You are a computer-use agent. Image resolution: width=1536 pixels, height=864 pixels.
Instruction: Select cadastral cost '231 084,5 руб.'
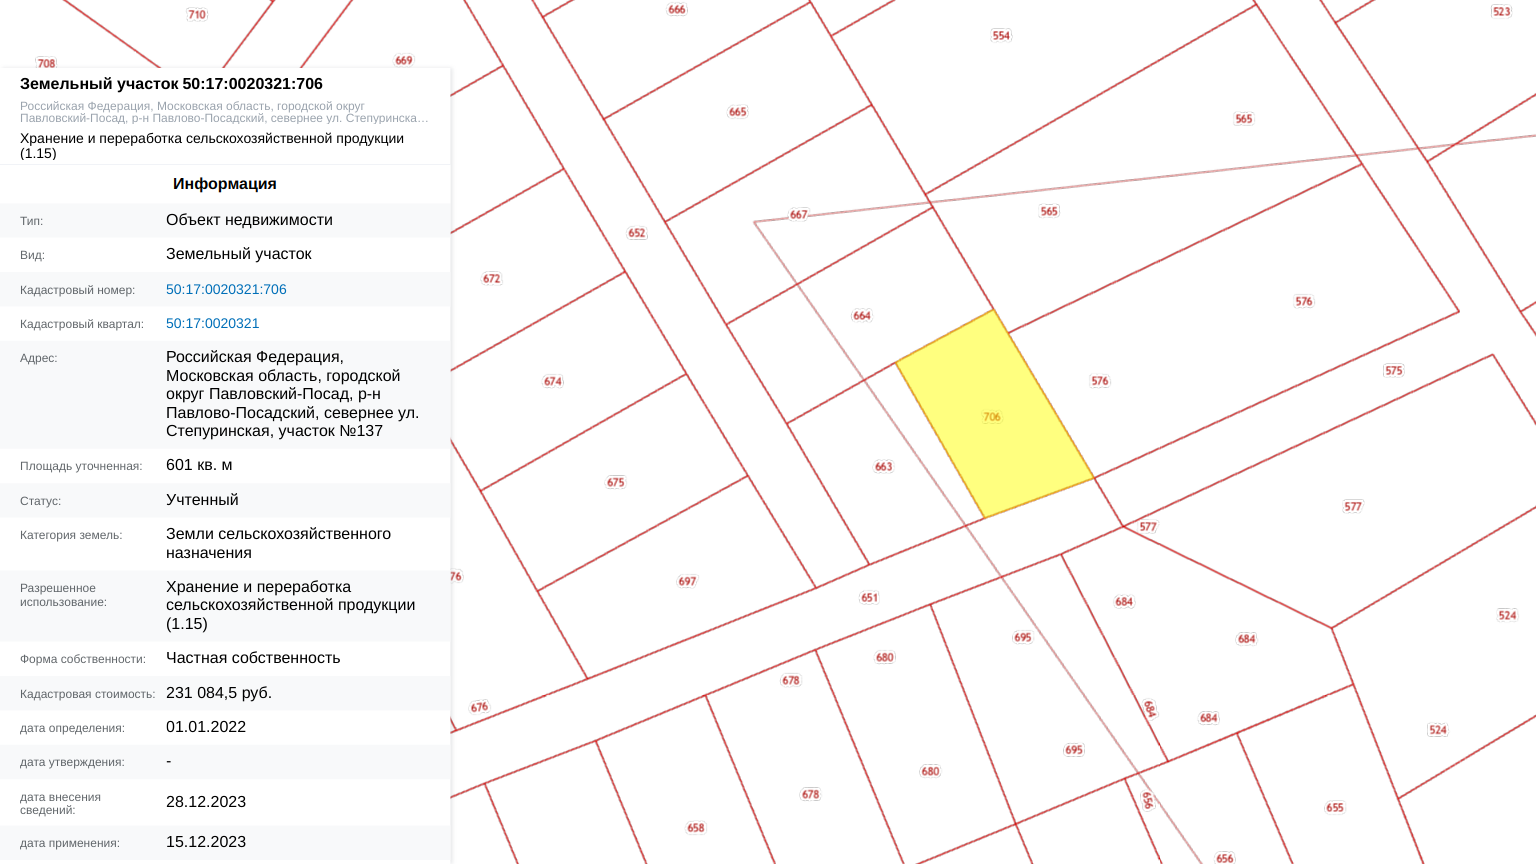pos(219,693)
